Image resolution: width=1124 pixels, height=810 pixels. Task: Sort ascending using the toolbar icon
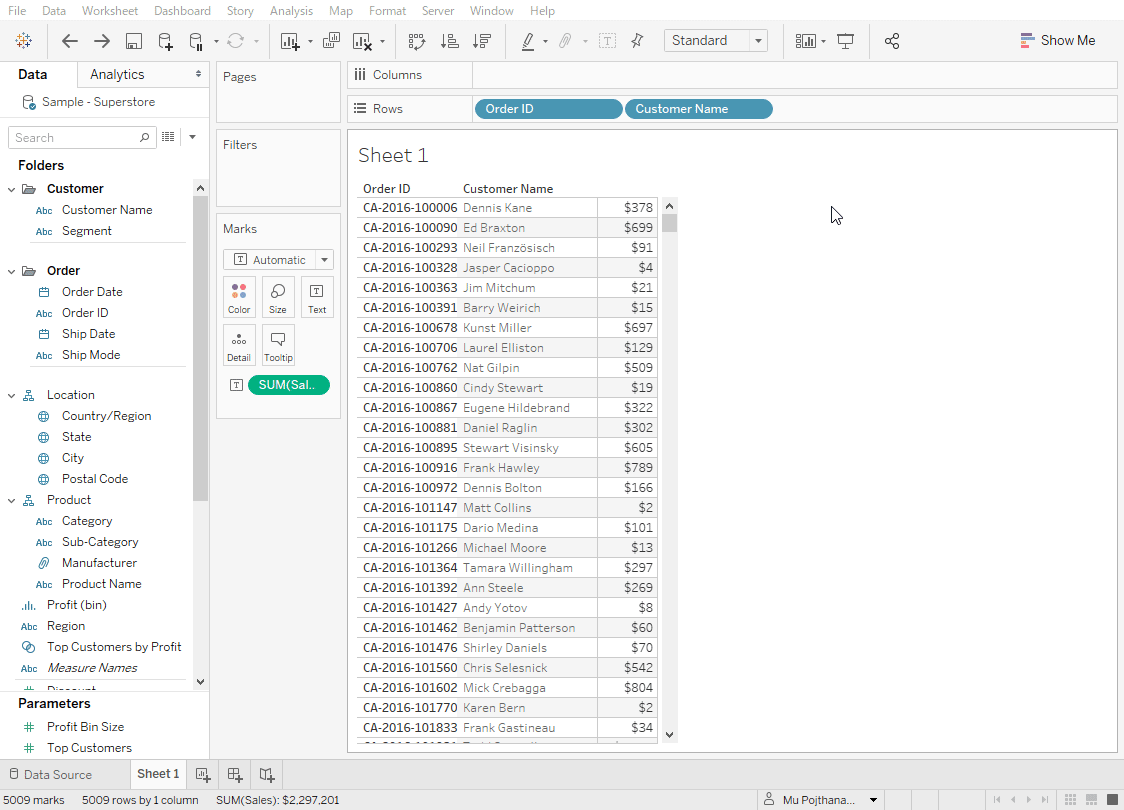coord(450,41)
